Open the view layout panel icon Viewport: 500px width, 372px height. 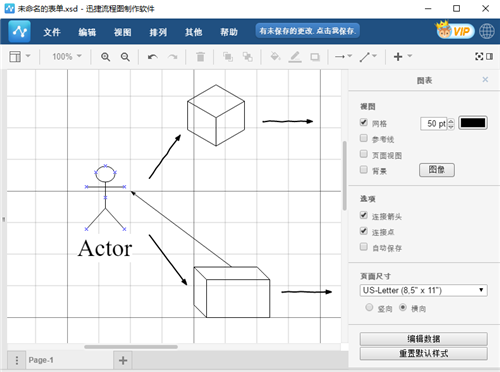(x=15, y=57)
